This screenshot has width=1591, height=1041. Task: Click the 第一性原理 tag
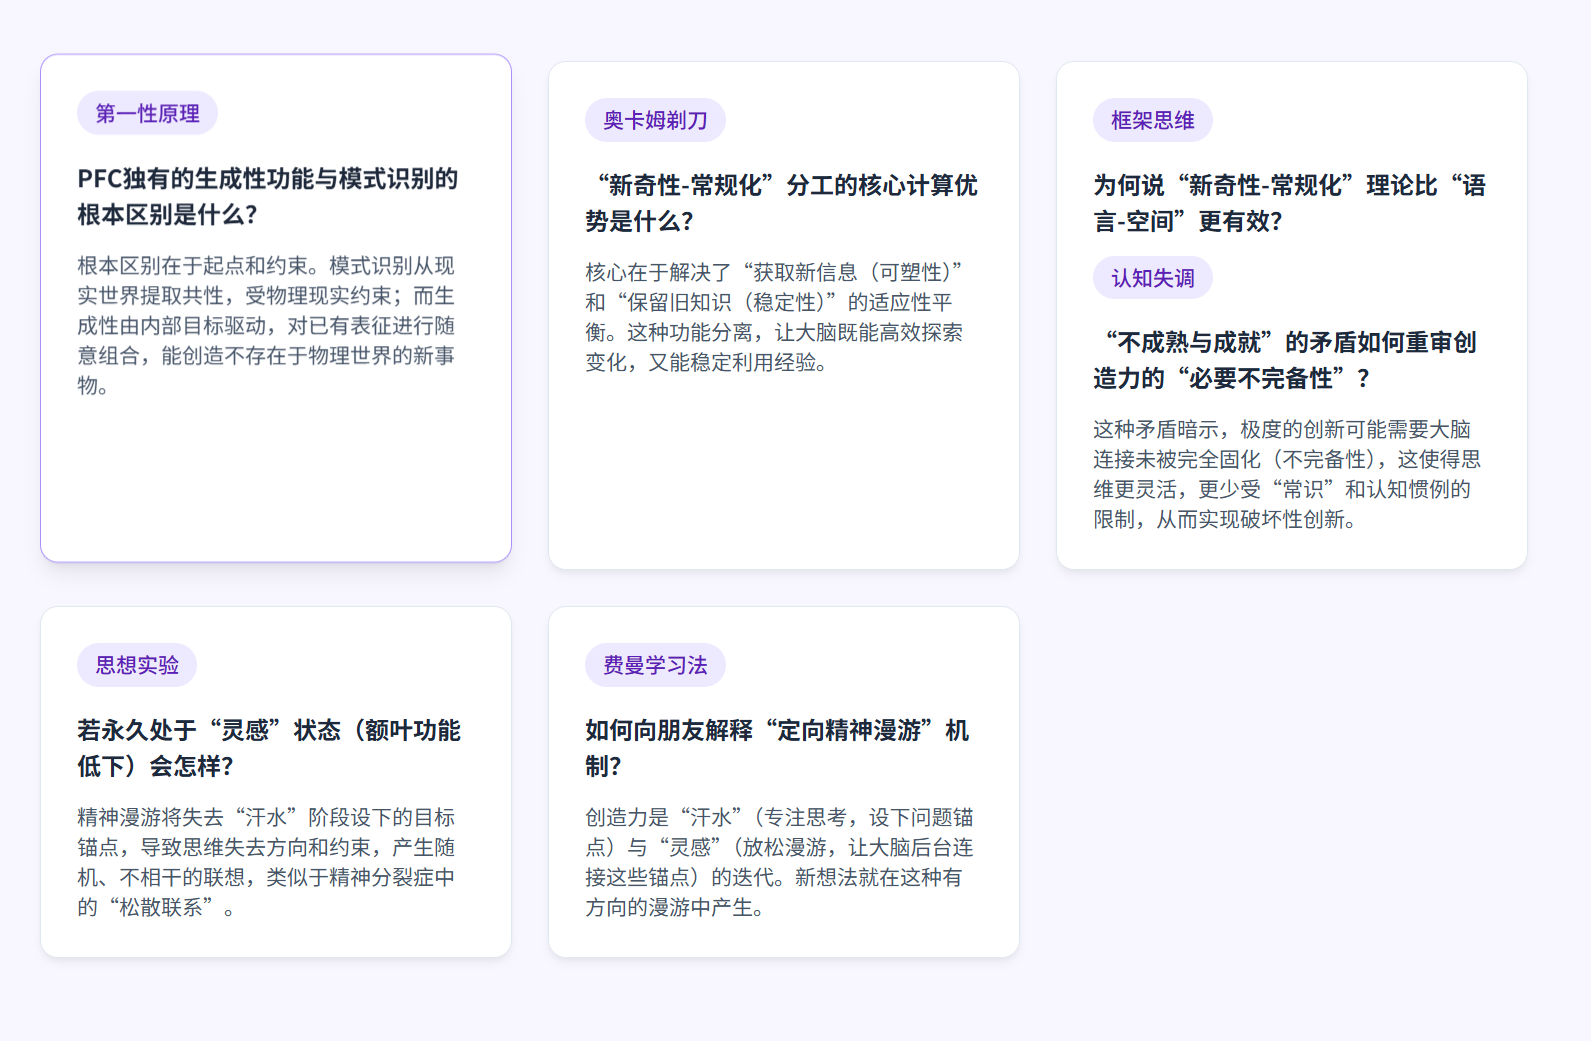click(147, 114)
